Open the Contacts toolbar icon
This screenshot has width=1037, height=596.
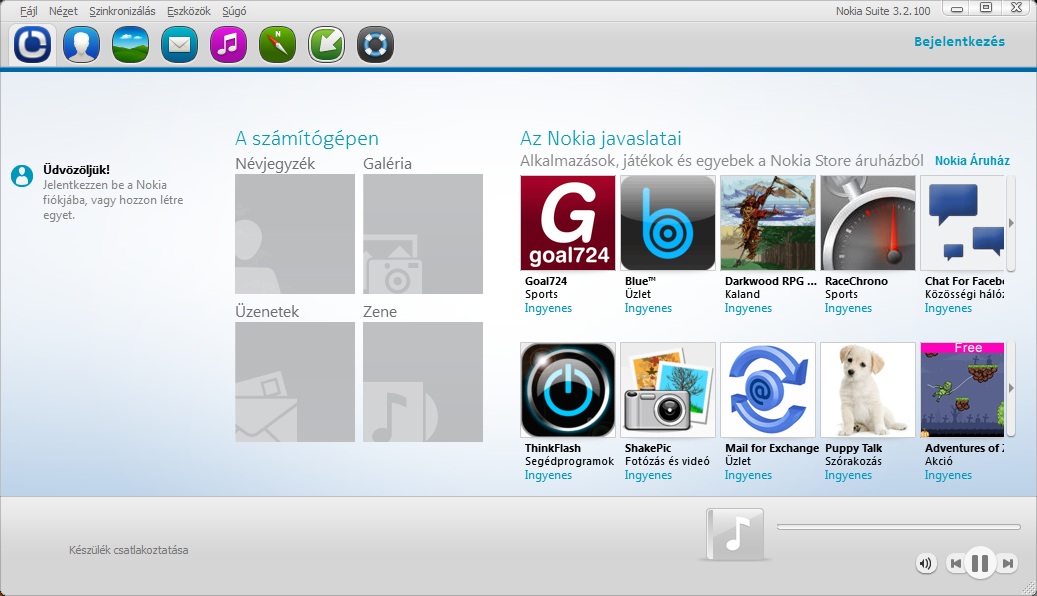pyautogui.click(x=81, y=44)
